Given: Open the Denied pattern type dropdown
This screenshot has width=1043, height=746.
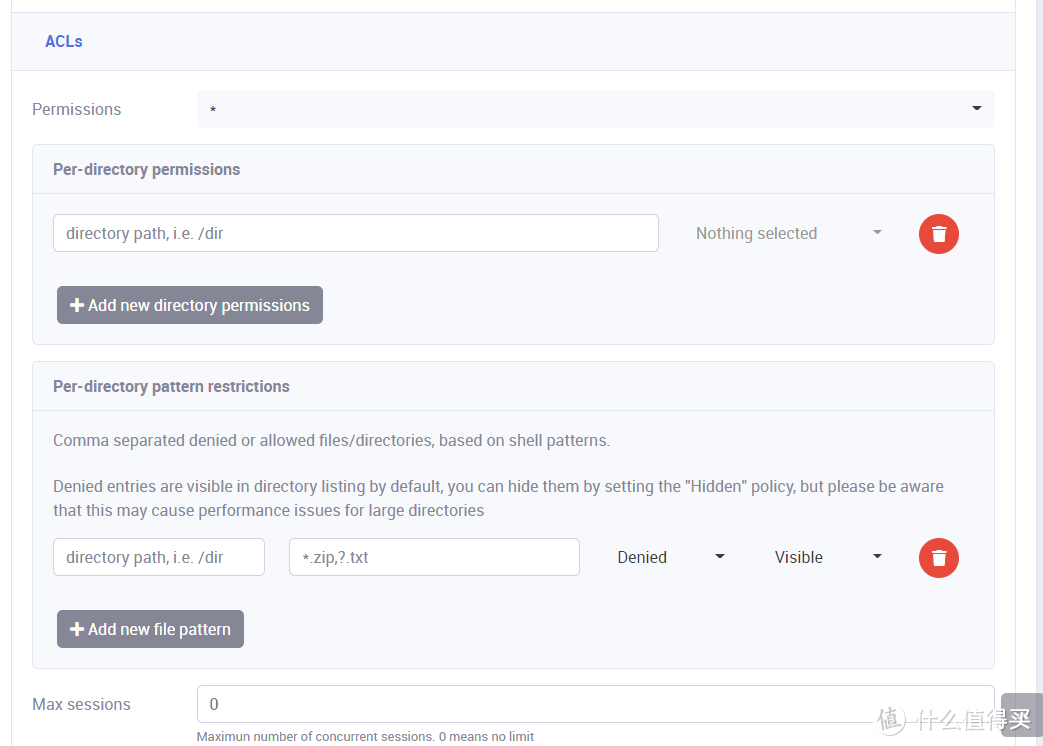Looking at the screenshot, I should point(670,558).
